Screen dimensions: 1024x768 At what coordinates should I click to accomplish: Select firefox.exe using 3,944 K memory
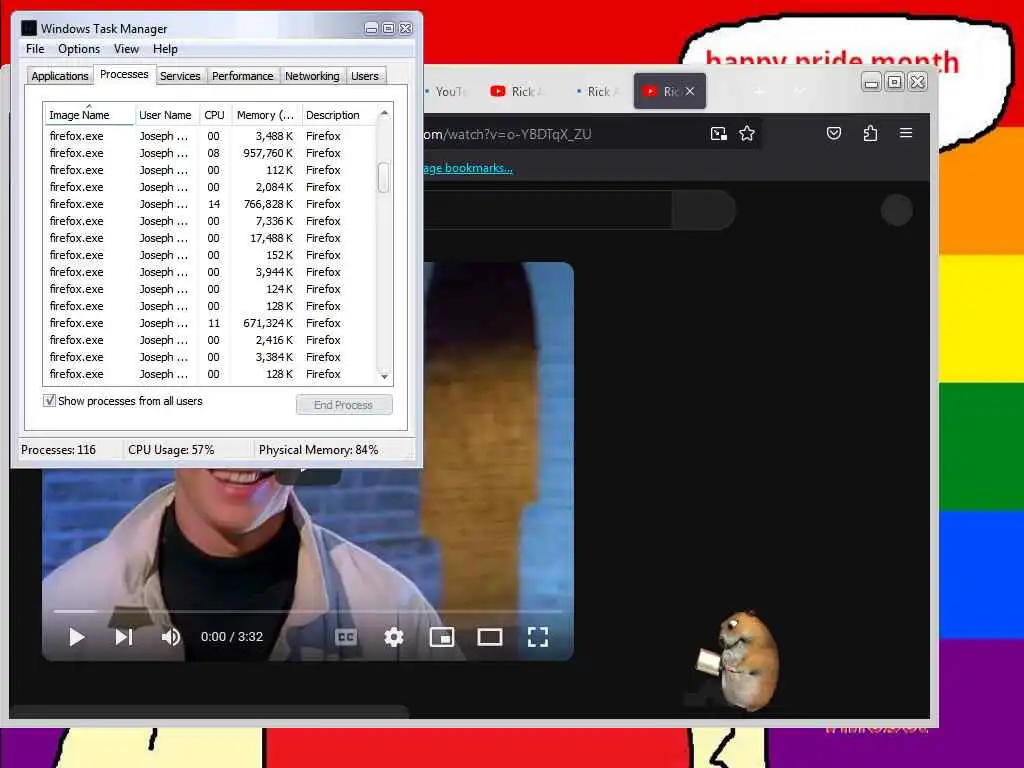[x=210, y=272]
